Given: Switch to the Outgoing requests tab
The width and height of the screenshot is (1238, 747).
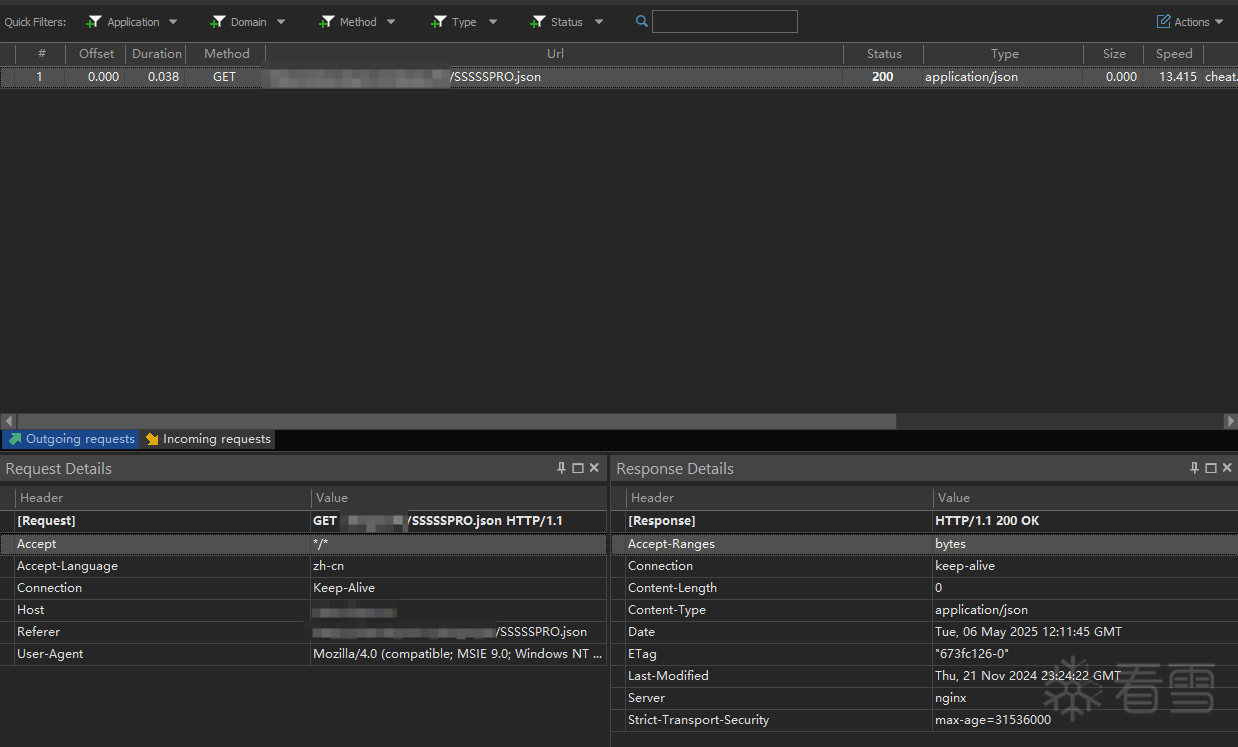Looking at the screenshot, I should [71, 439].
